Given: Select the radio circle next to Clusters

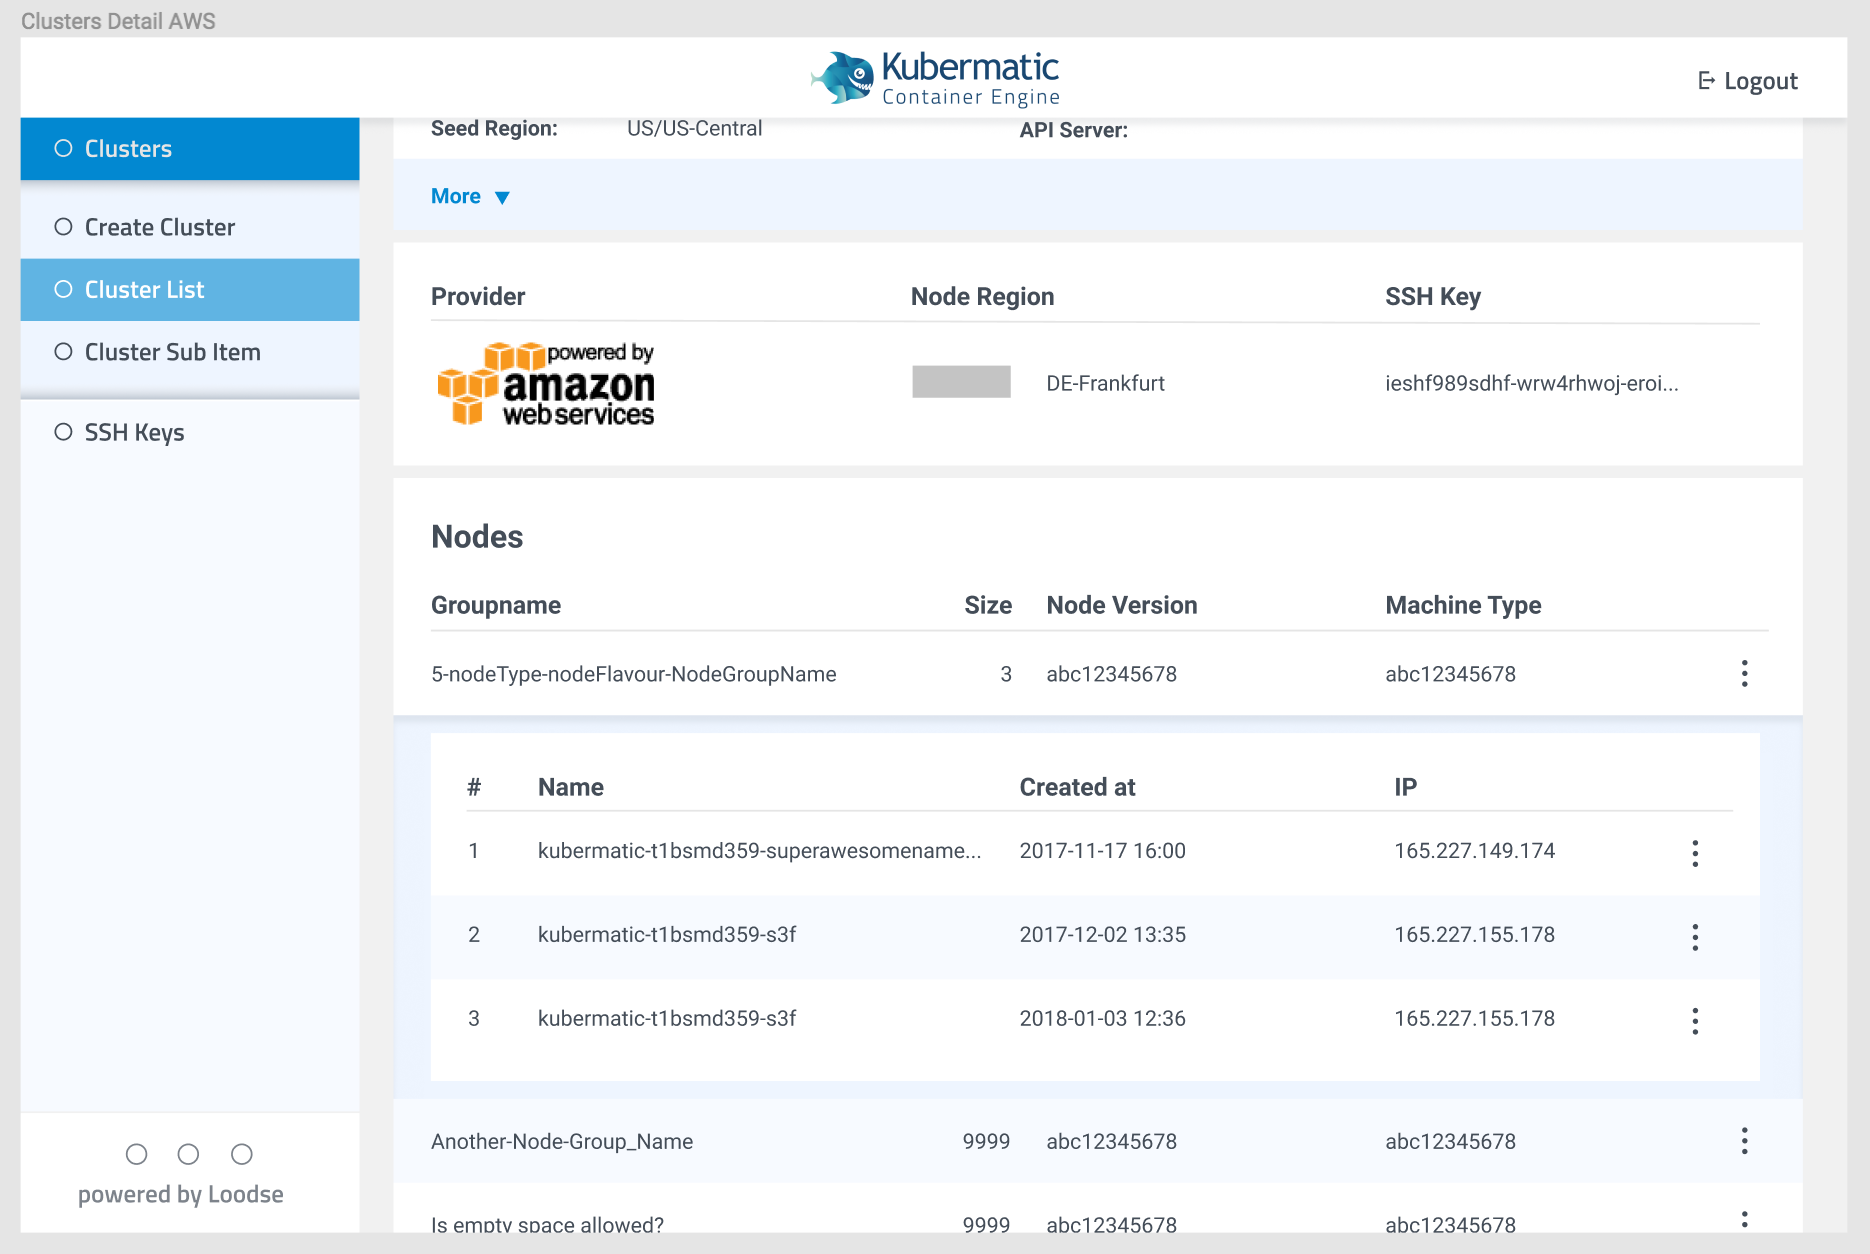Looking at the screenshot, I should coord(64,148).
